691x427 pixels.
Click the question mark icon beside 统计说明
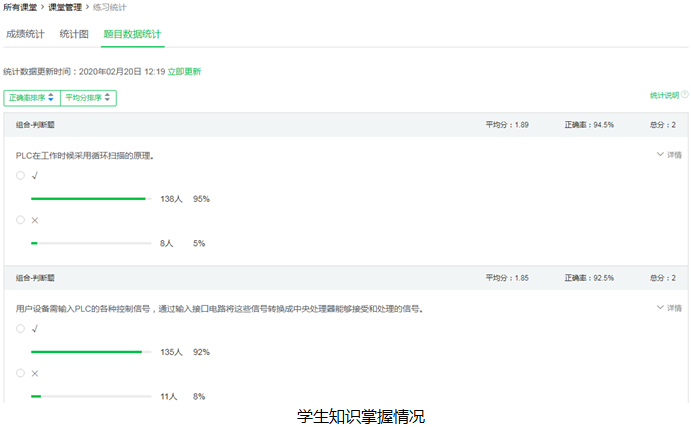(x=685, y=95)
